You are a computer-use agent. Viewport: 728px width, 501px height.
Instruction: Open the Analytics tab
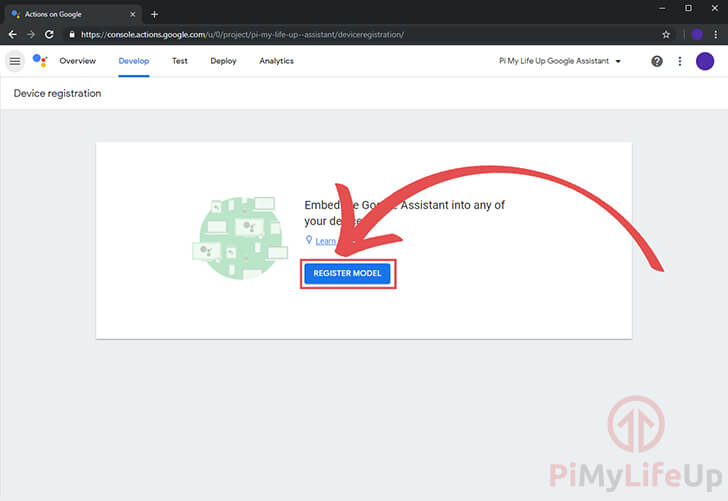tap(276, 61)
